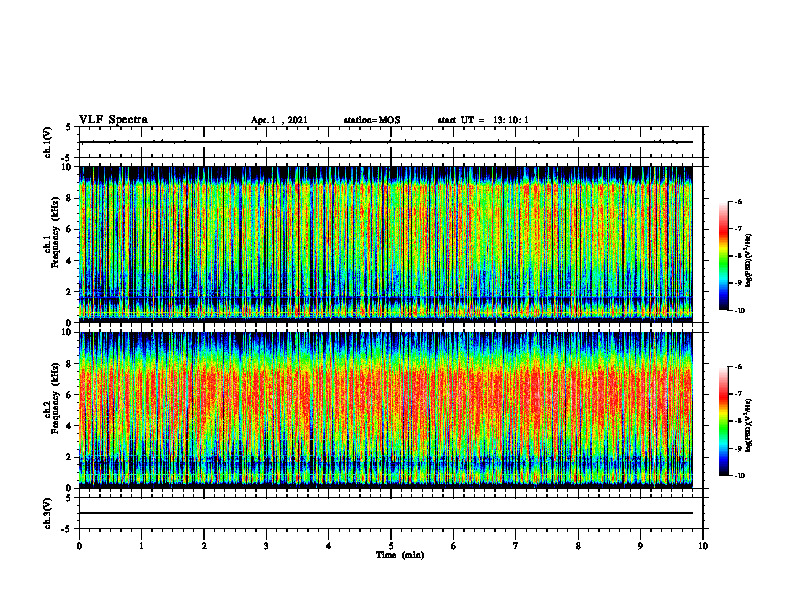
Task: Click time axis tick label "7"
Action: (x=516, y=546)
